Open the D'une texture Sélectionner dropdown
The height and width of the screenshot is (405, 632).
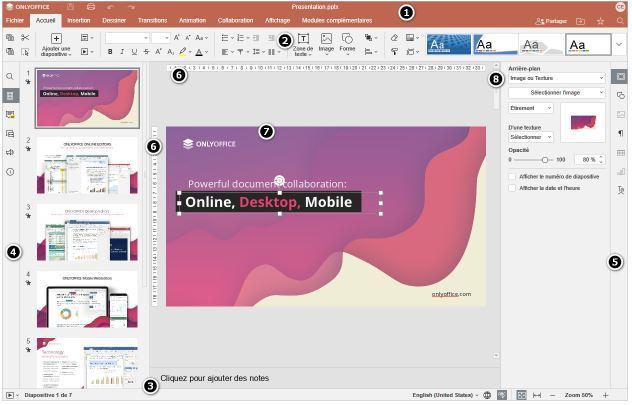click(x=530, y=137)
